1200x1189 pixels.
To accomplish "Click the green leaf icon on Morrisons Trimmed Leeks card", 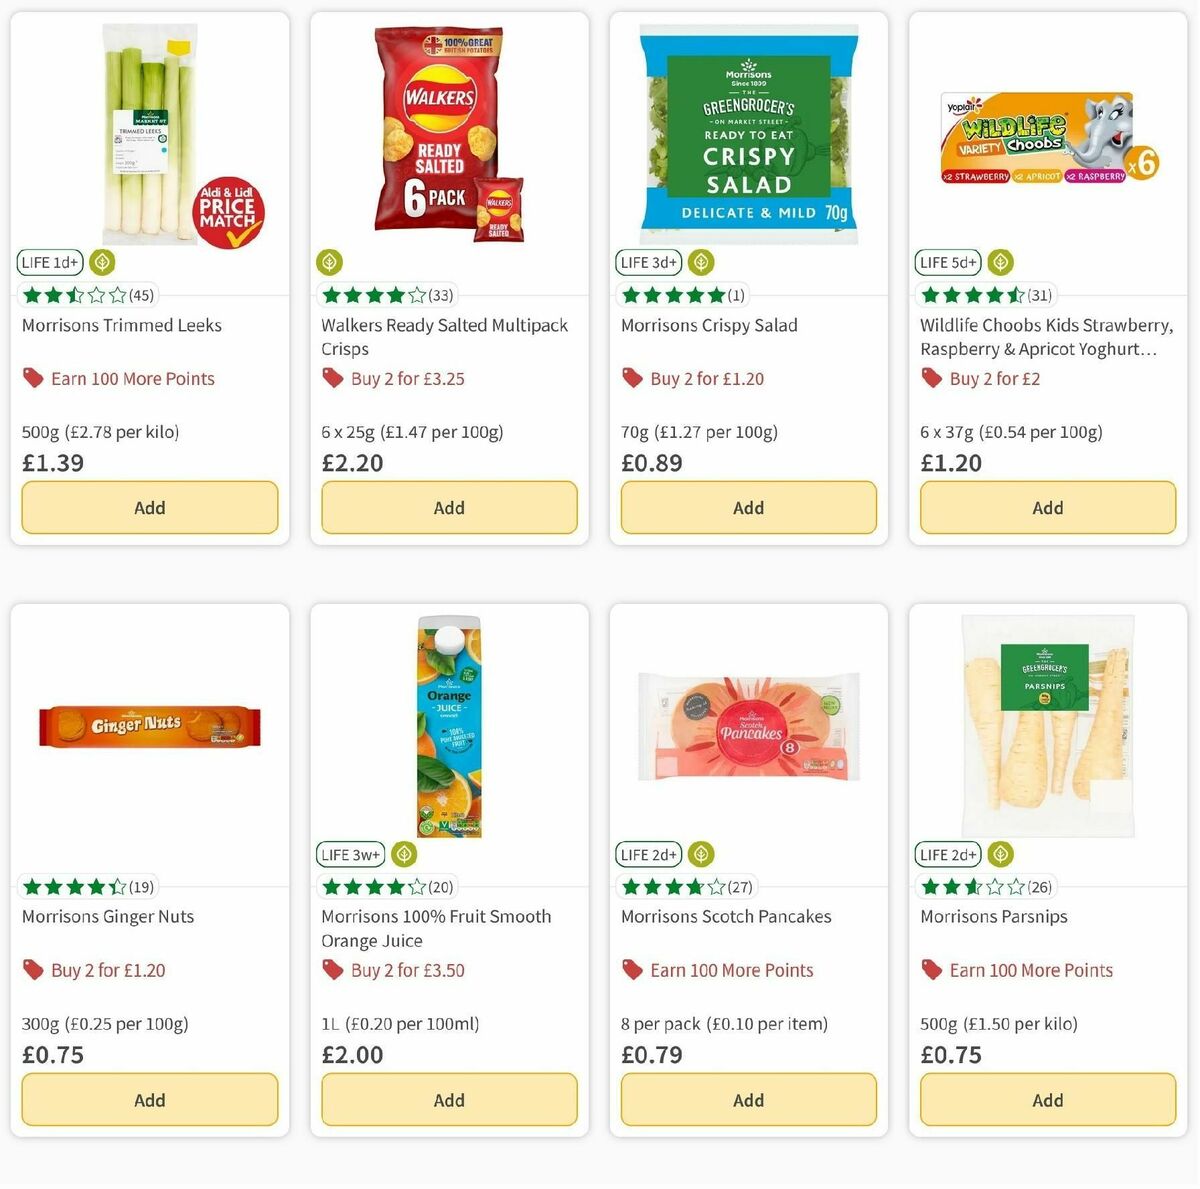I will pos(100,262).
